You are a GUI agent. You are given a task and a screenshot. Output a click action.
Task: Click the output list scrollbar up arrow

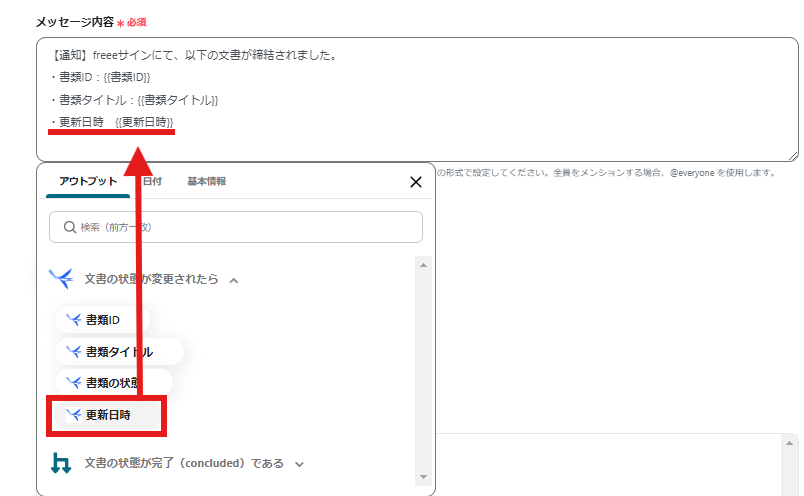(423, 265)
